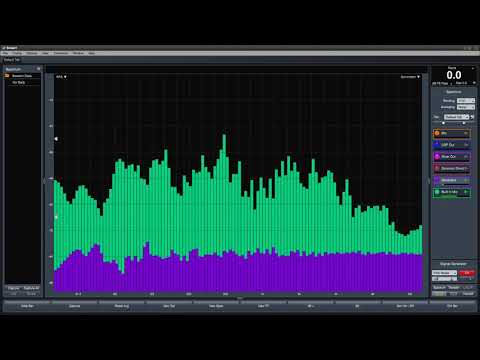The height and width of the screenshot is (360, 480).
Task: Toggle the Built-in Mic engine play button
Action: [x=466, y=192]
